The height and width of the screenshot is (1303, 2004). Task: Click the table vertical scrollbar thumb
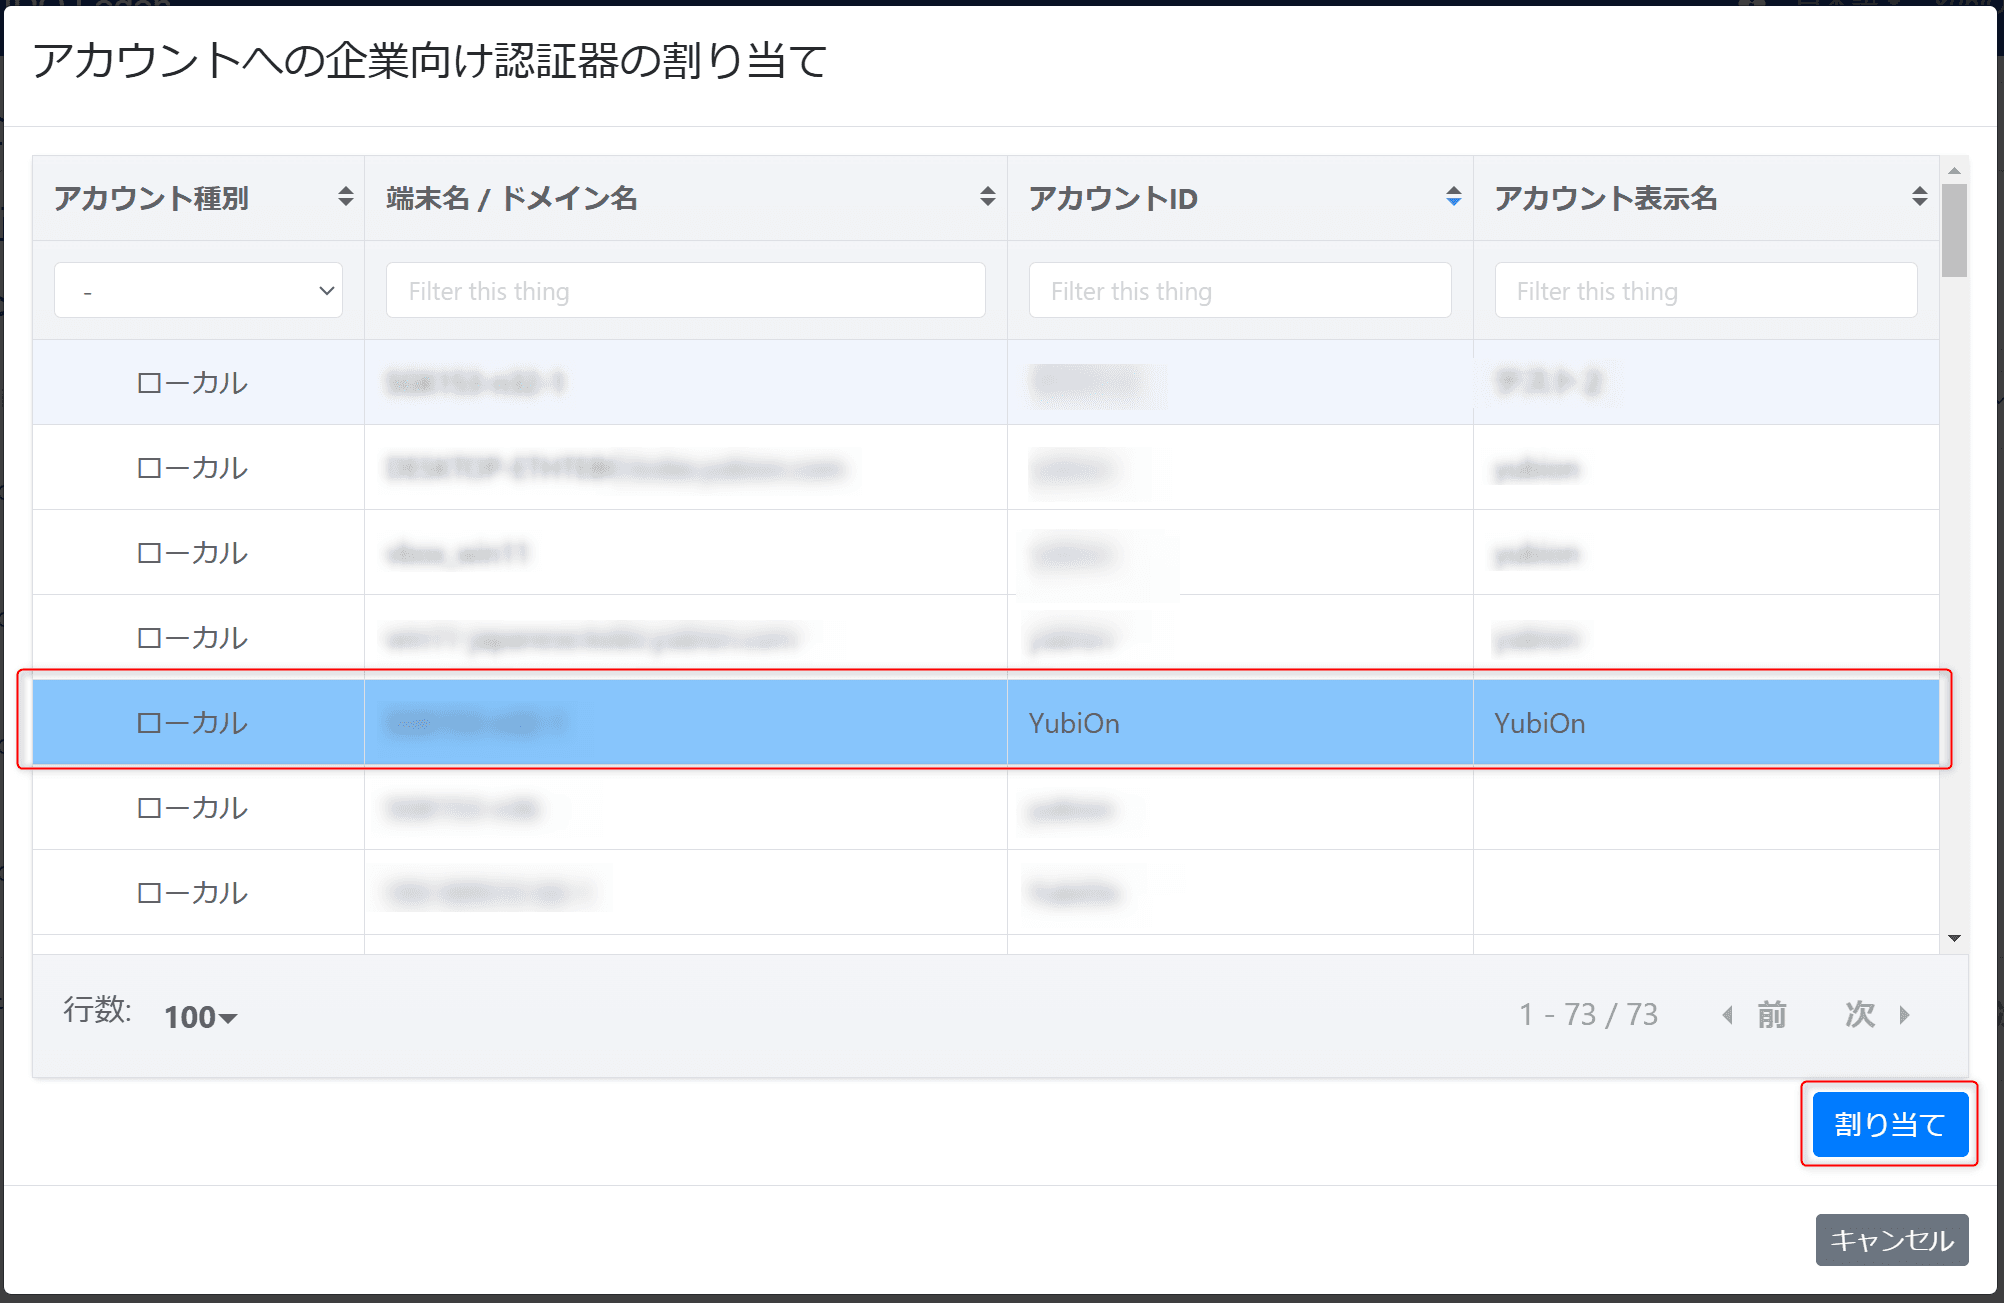1954,230
